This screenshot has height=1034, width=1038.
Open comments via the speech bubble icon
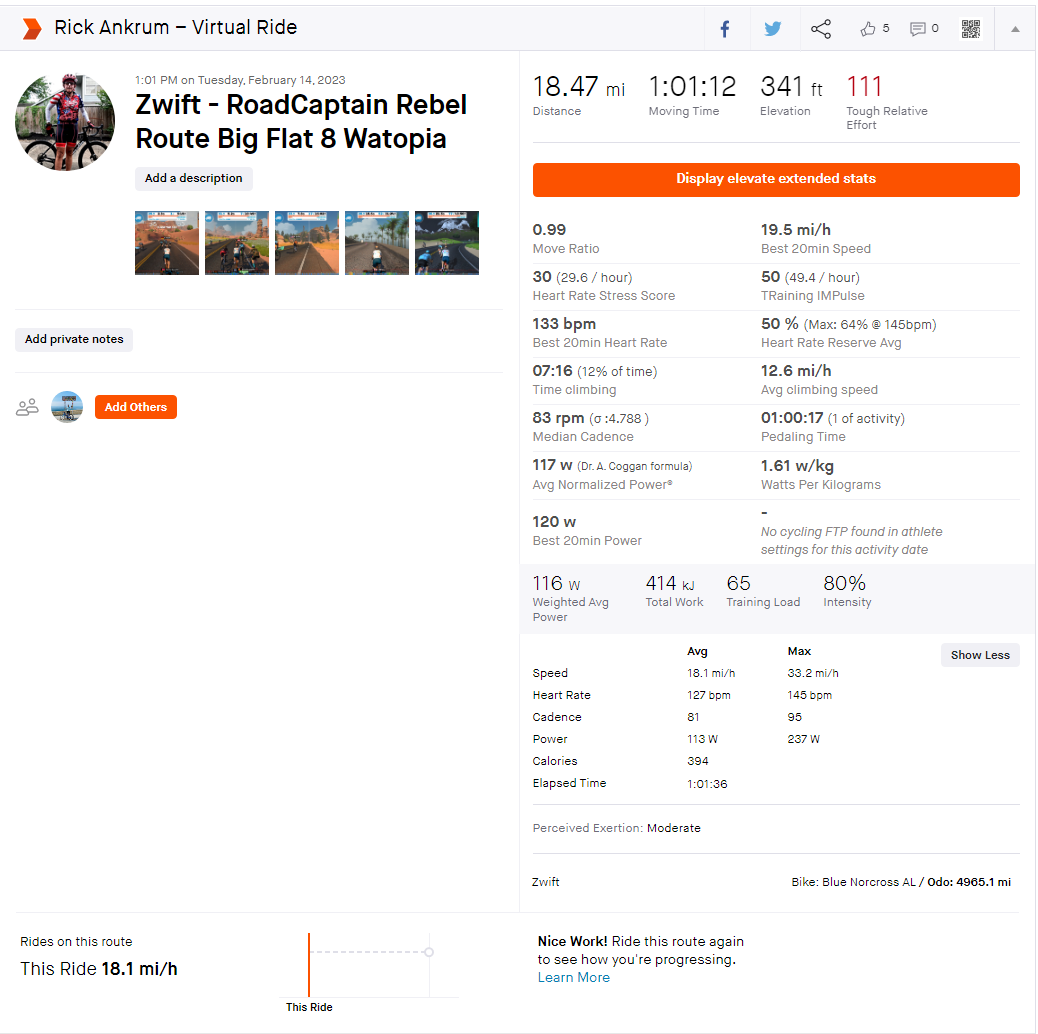[x=918, y=29]
